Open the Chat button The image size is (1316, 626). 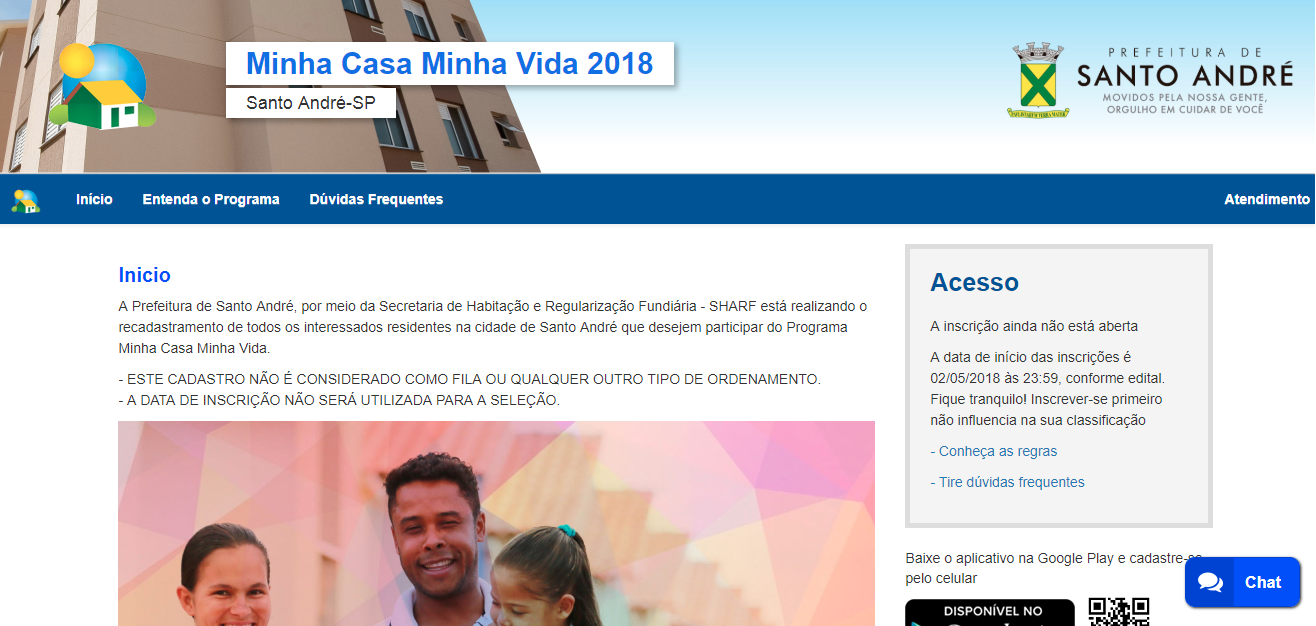click(1242, 582)
